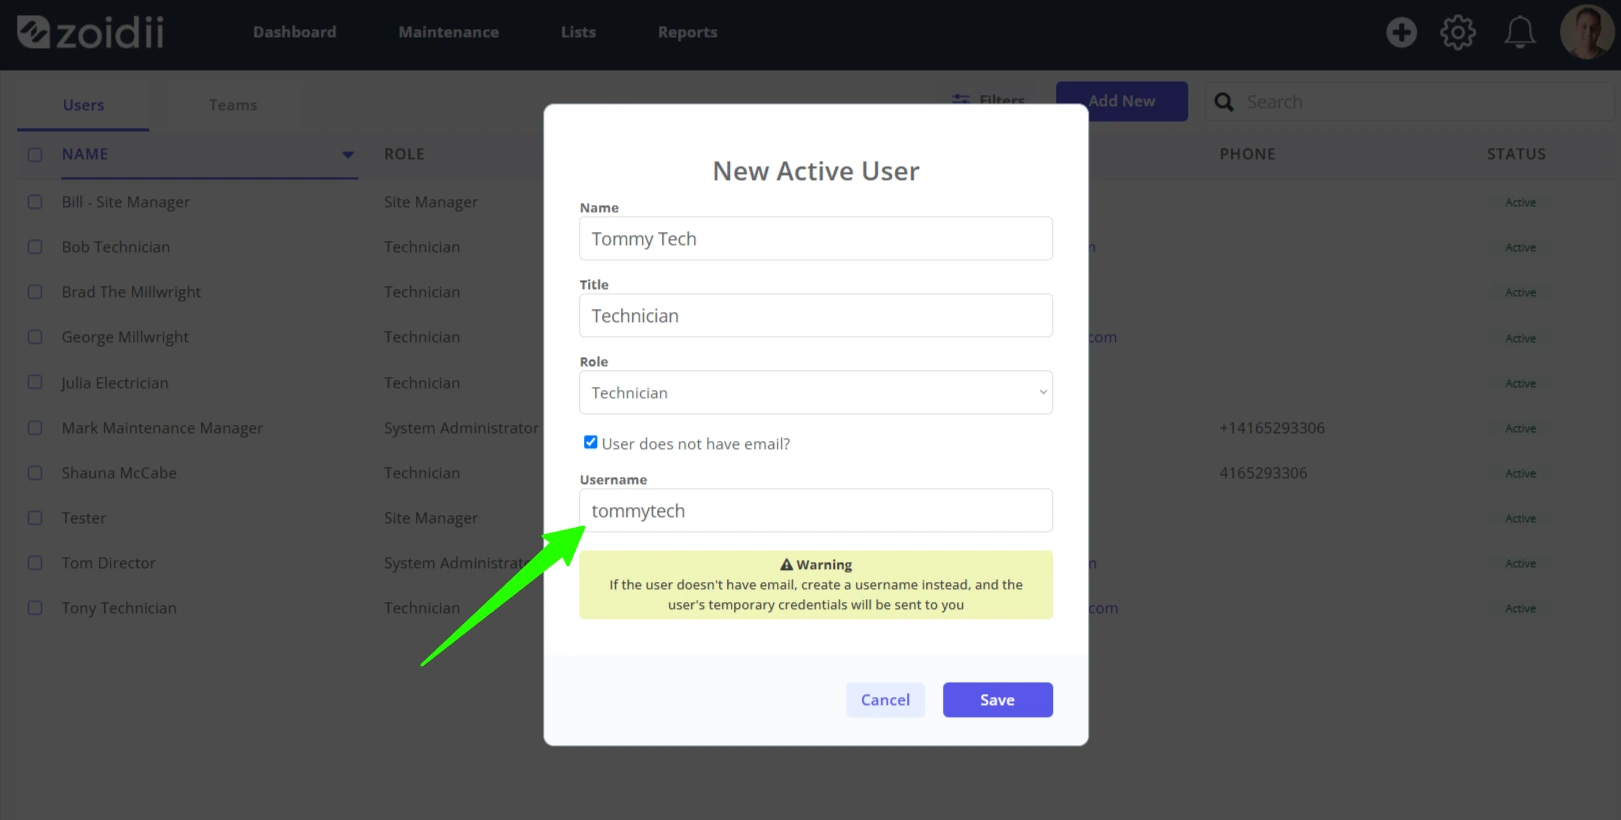Select the Julia Electrician checkbox
1621x820 pixels.
point(35,382)
